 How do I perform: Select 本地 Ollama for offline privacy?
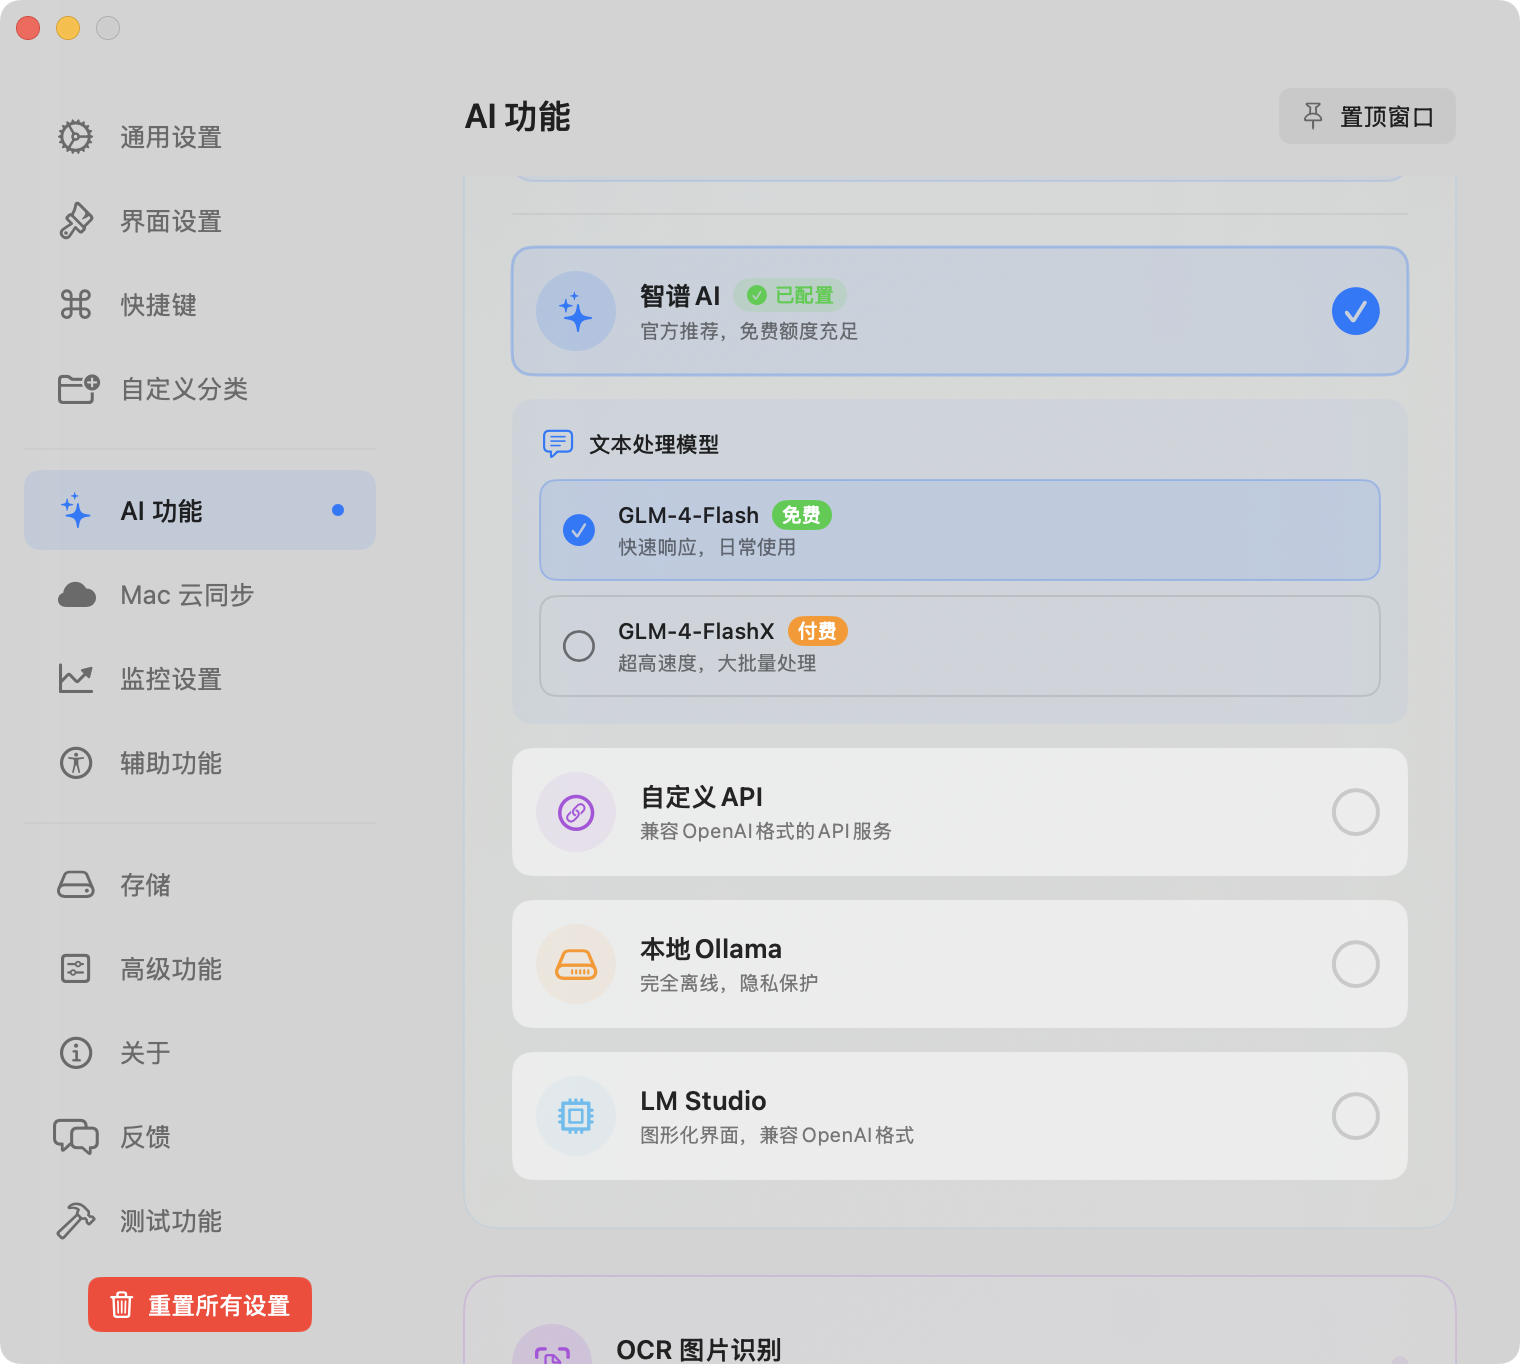pos(1355,964)
